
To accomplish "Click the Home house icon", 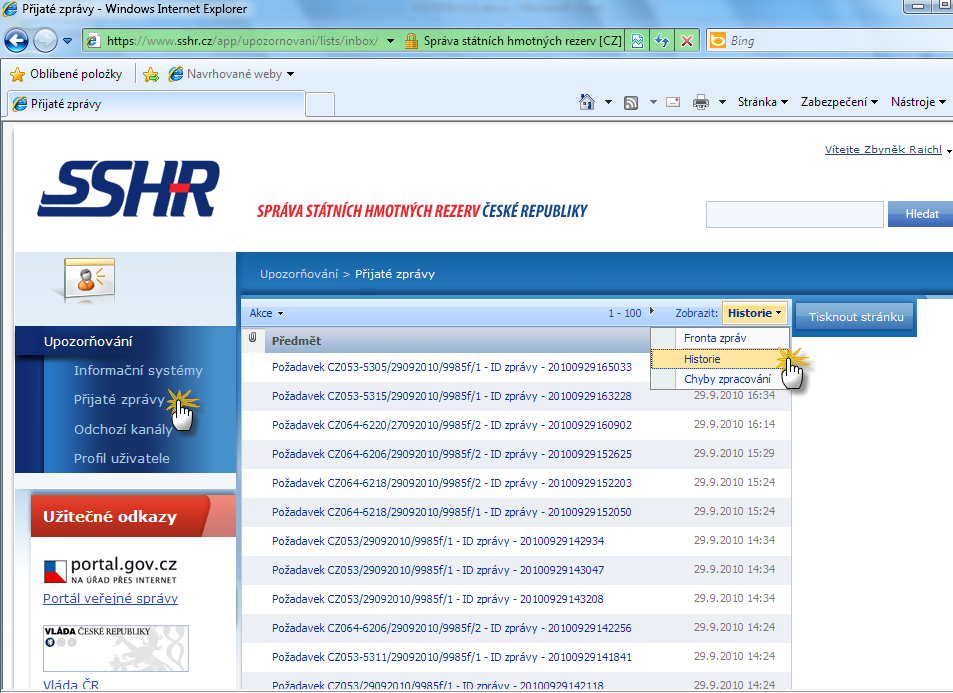I will coord(587,102).
